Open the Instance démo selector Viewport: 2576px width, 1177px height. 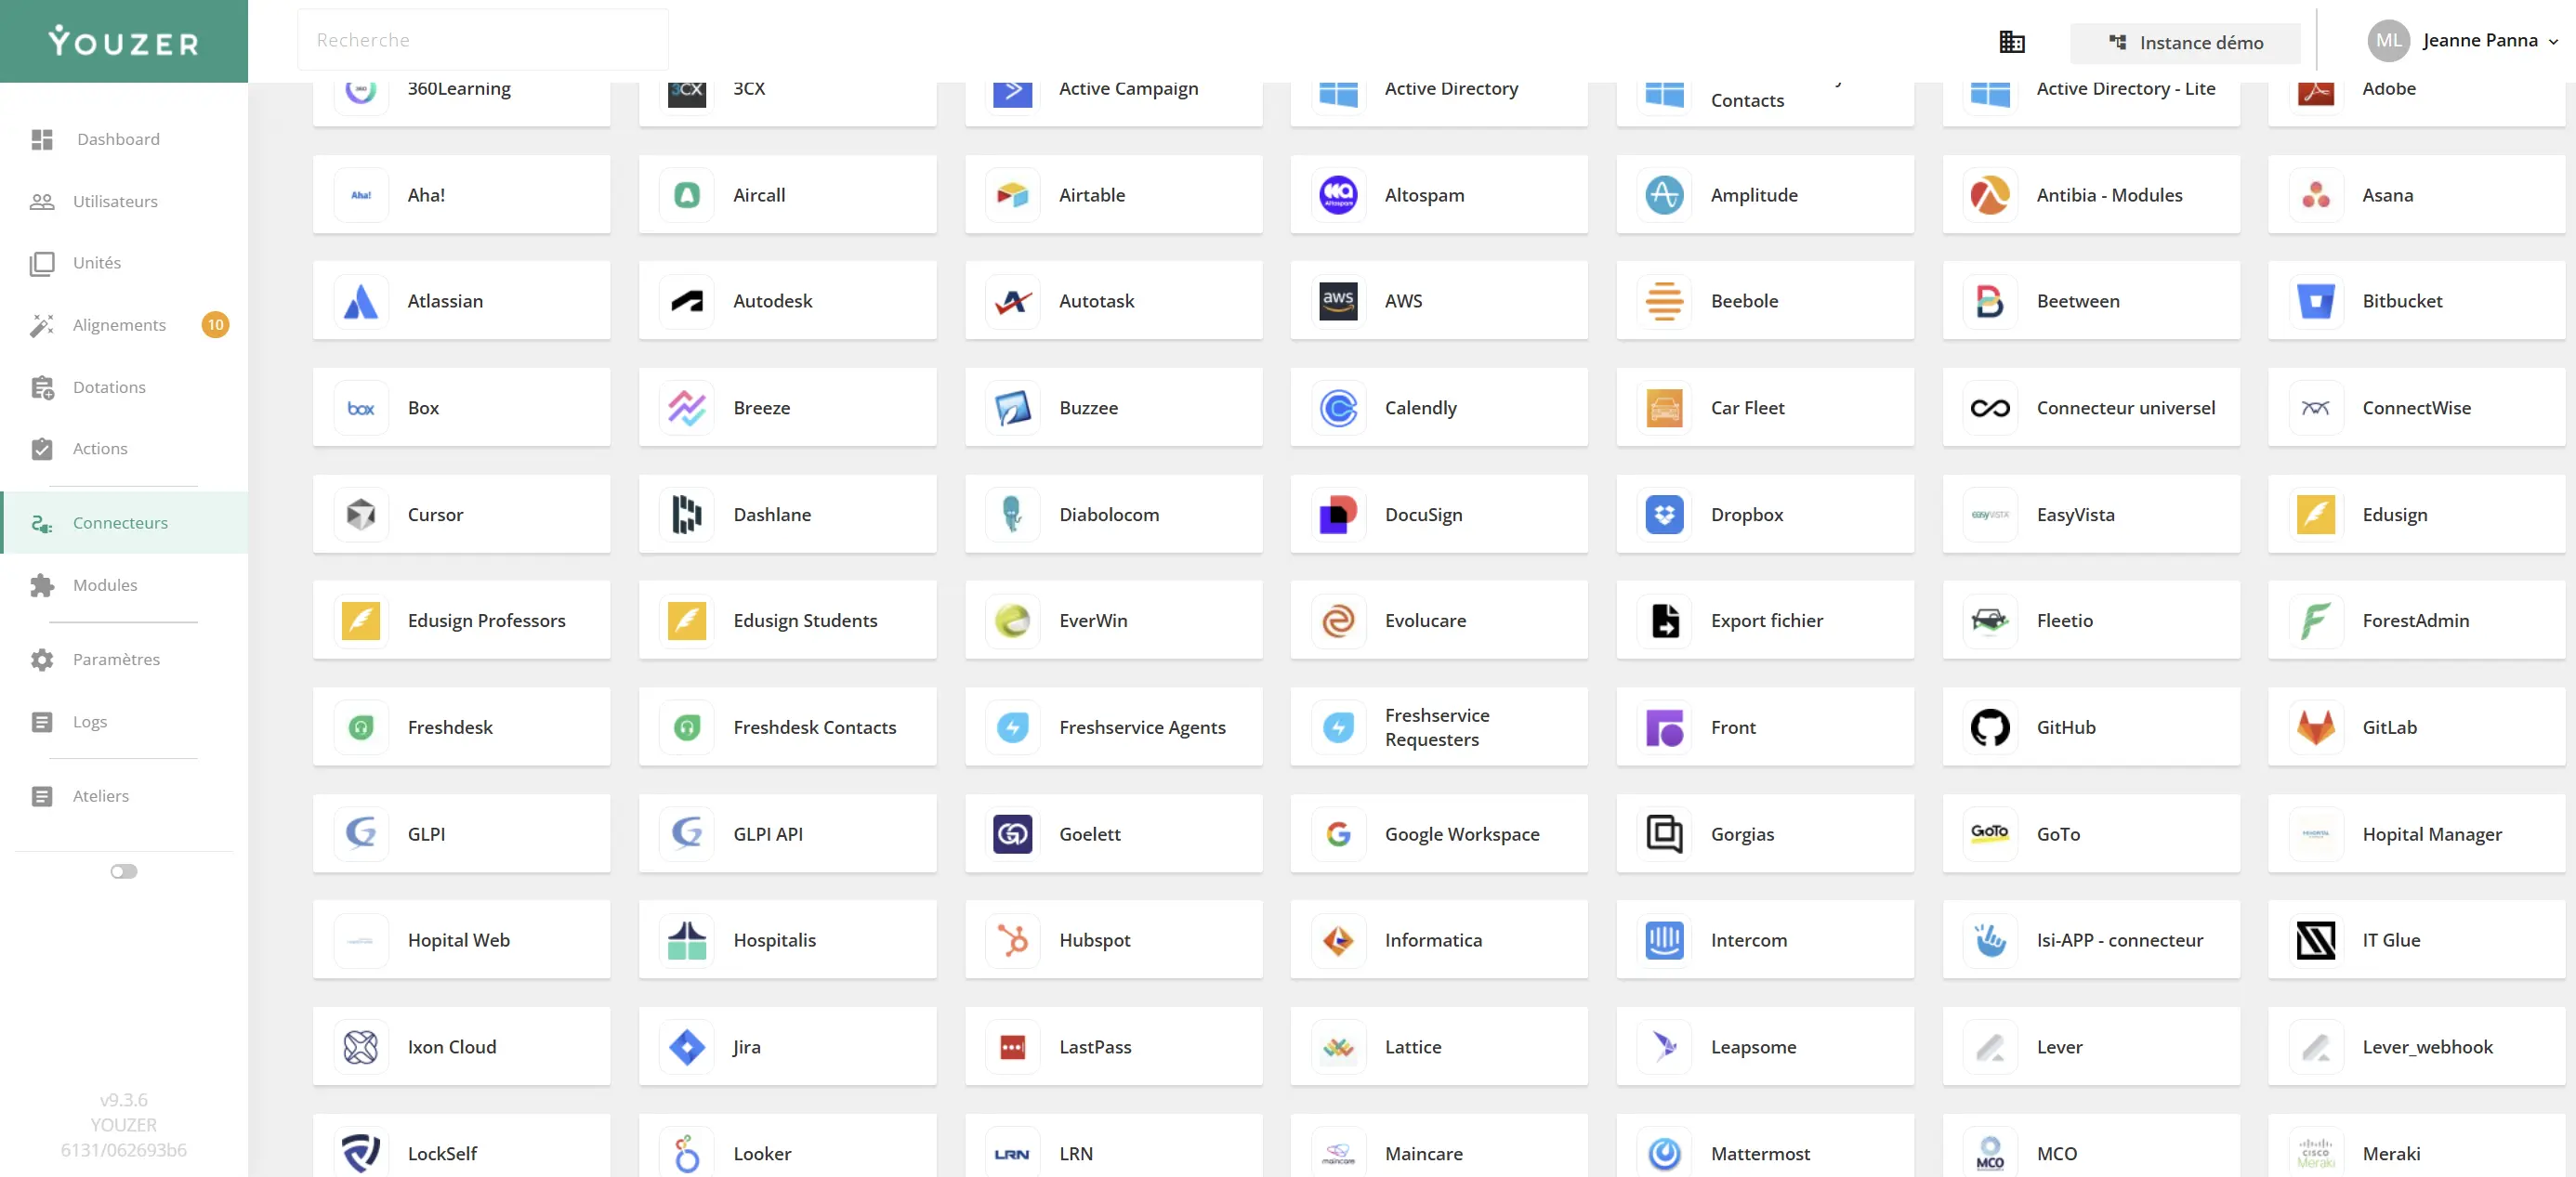click(2185, 43)
